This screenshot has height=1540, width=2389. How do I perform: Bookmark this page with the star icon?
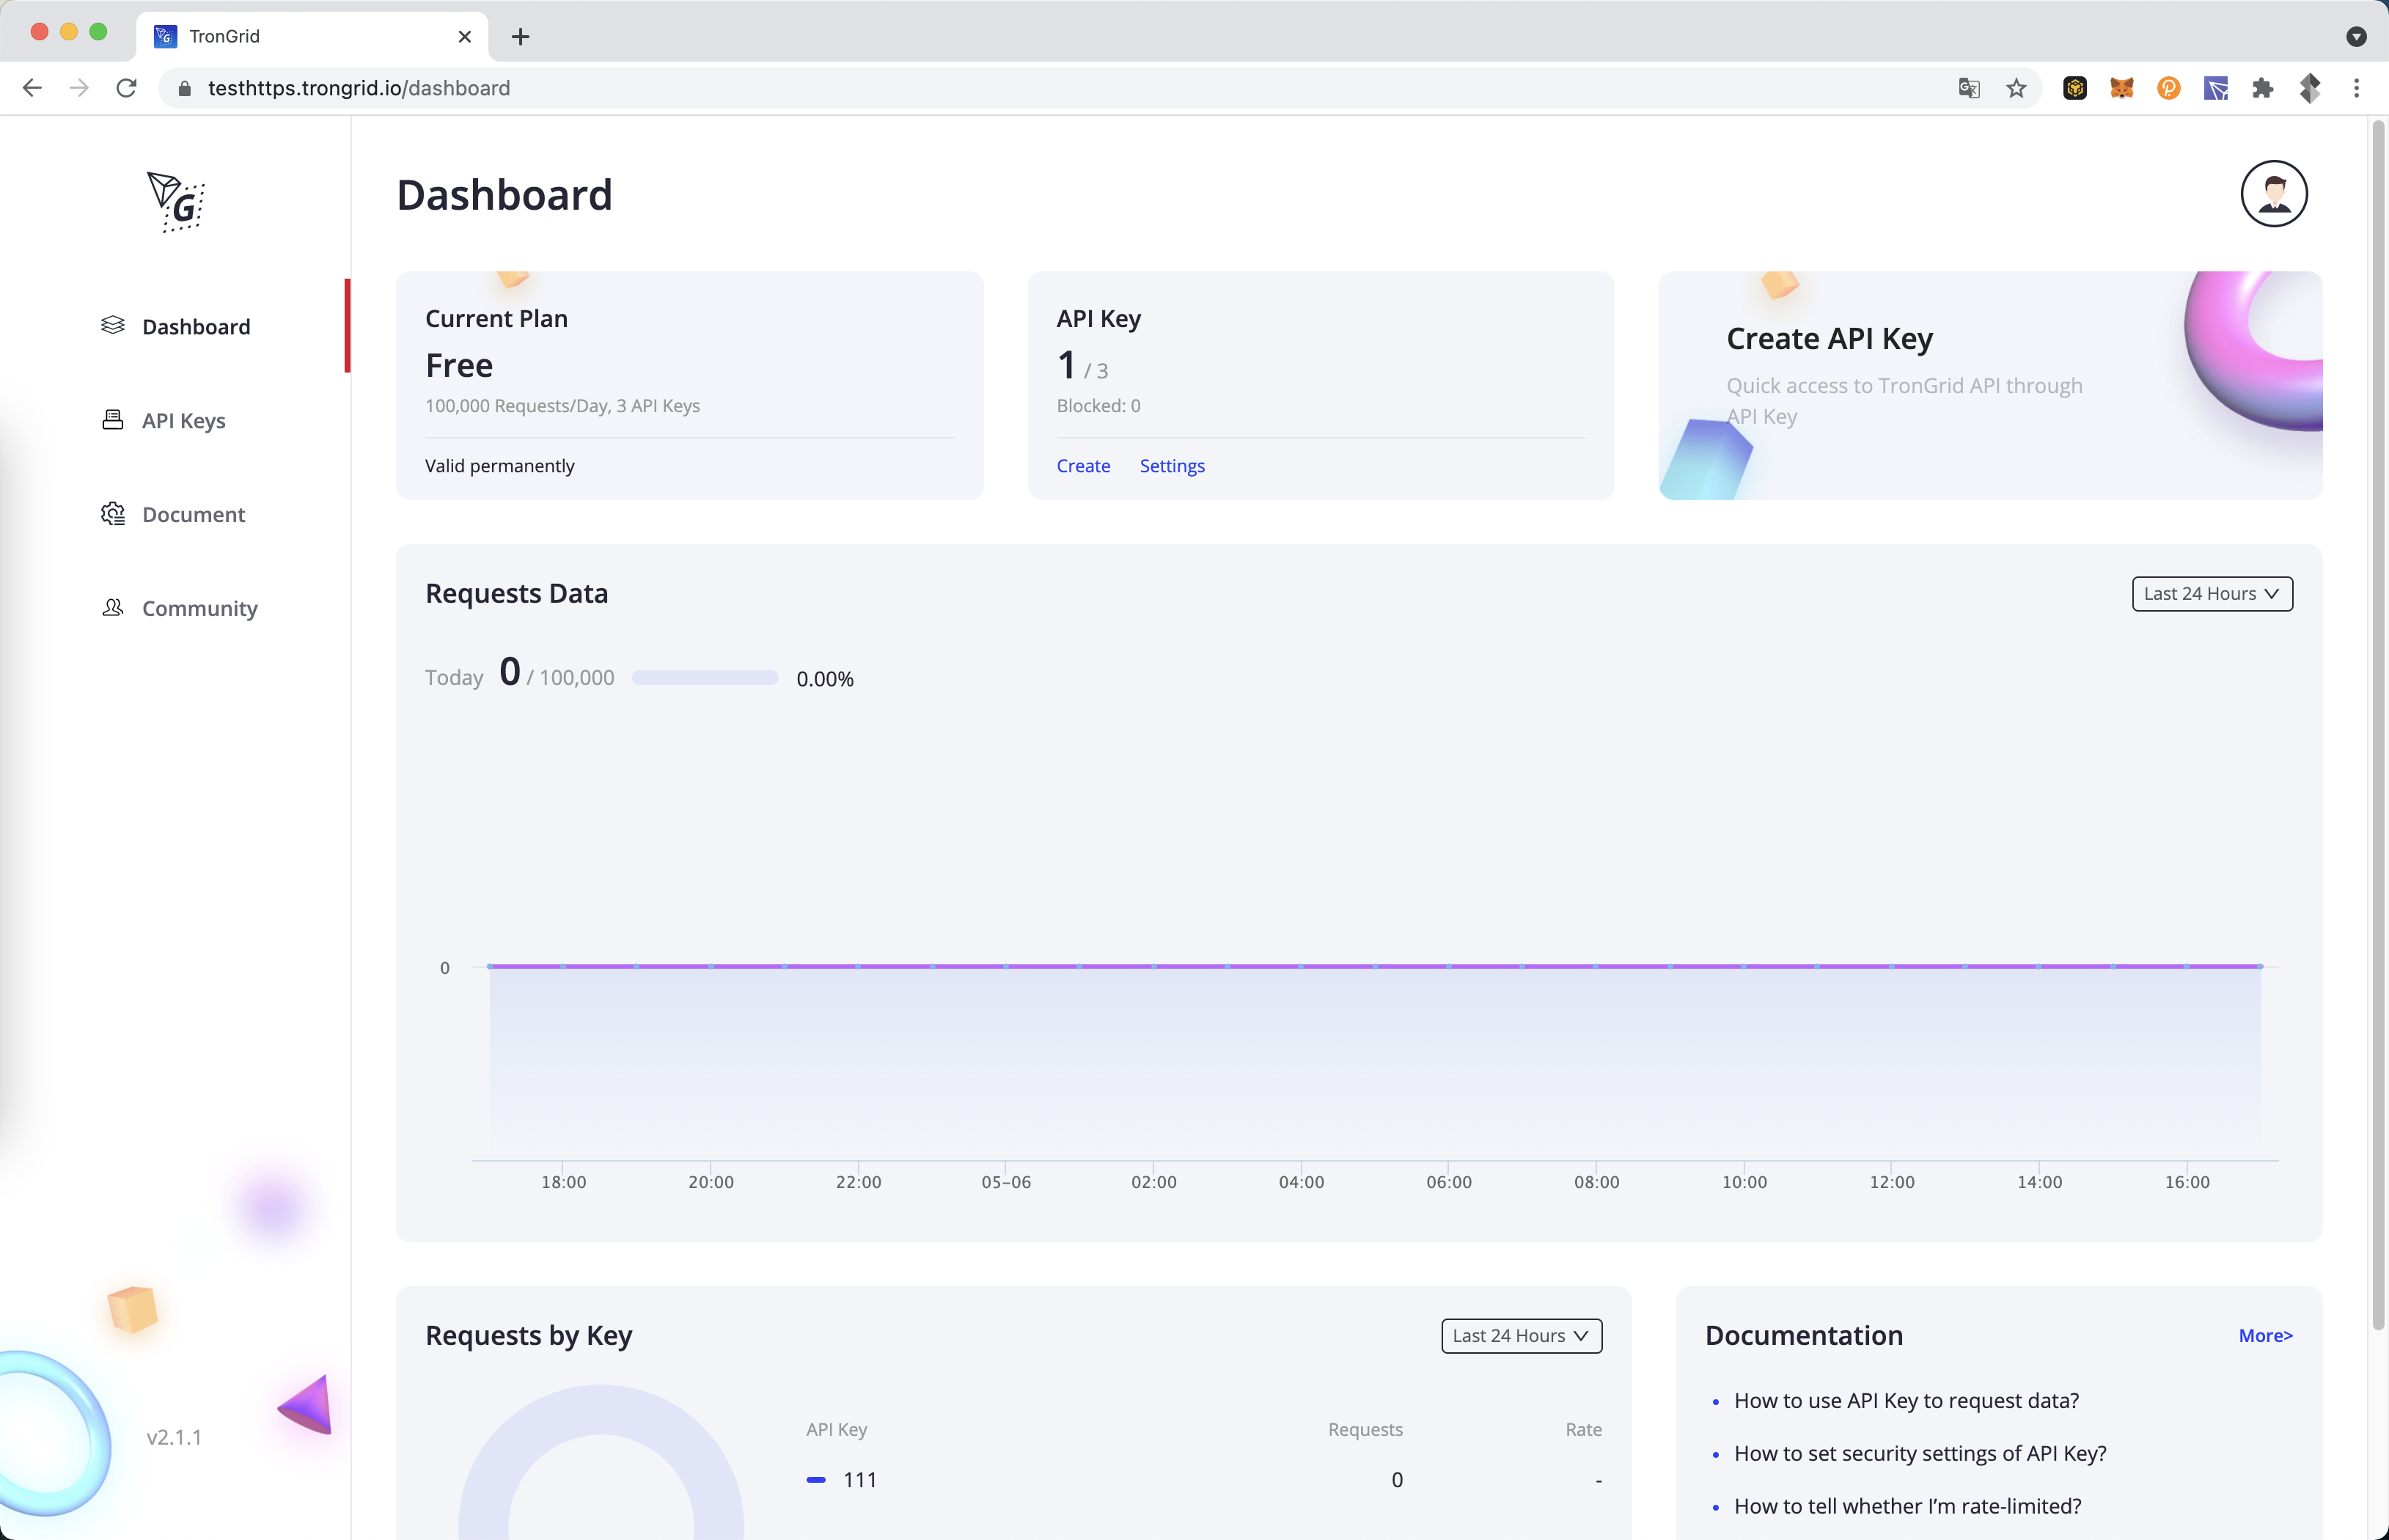pyautogui.click(x=2016, y=88)
